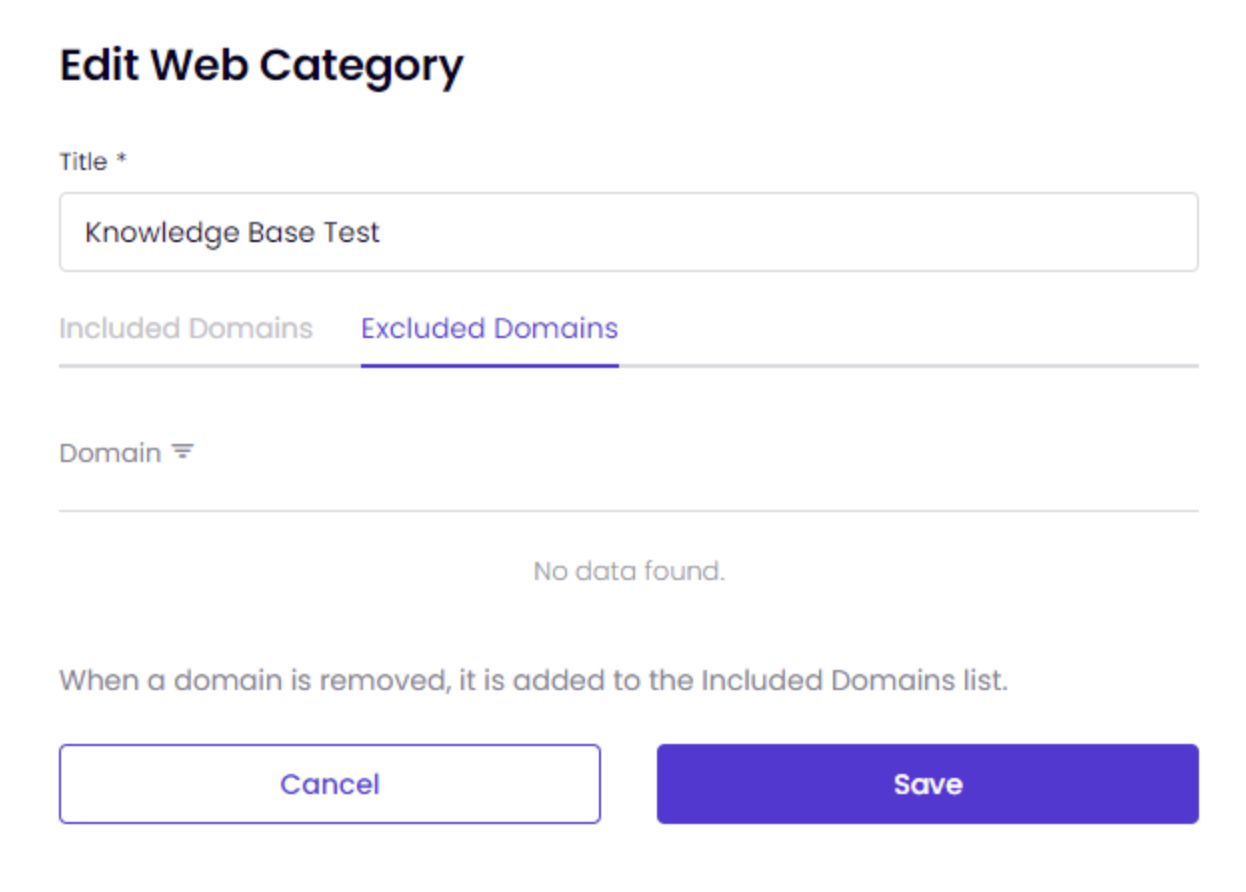The width and height of the screenshot is (1246, 892).
Task: Place cursor in 'Knowledge Base Test' text
Action: 232,232
